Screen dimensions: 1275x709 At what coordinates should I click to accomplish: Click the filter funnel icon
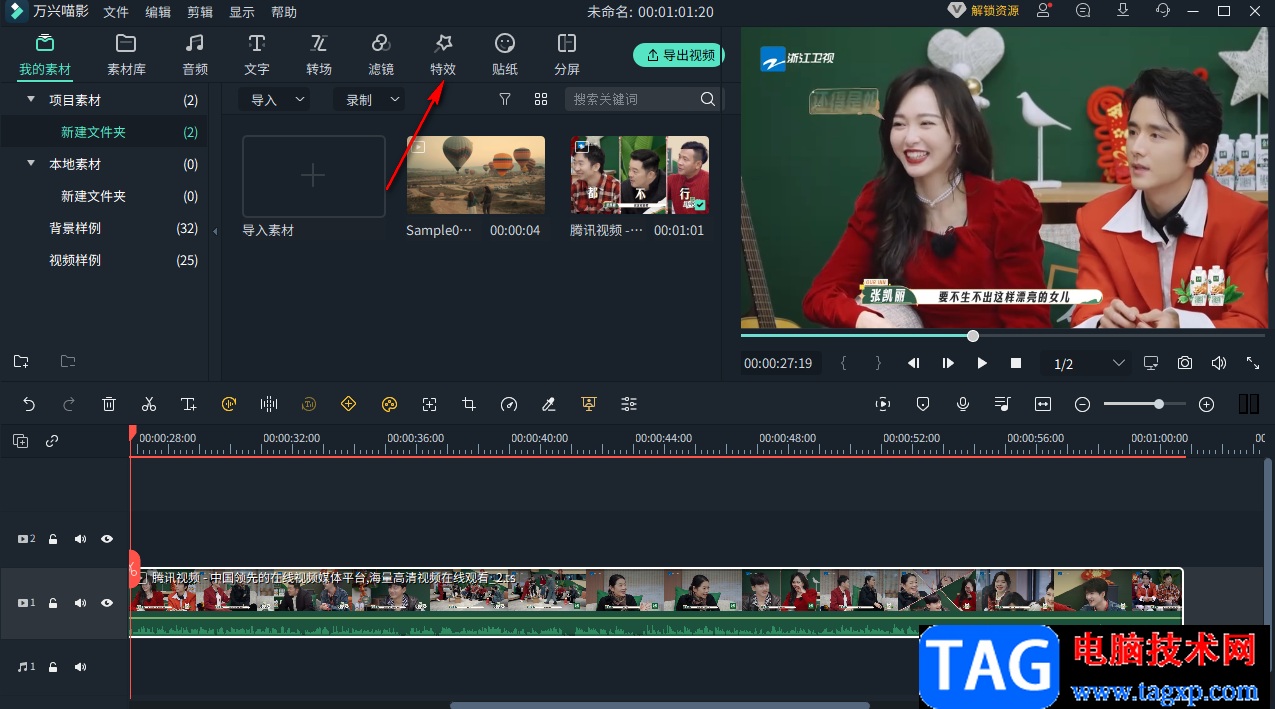point(505,100)
